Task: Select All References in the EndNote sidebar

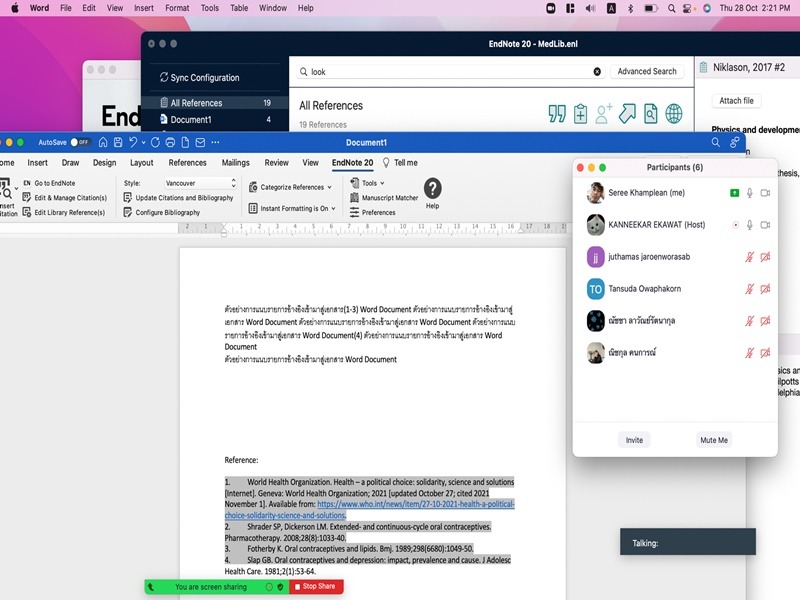Action: [x=196, y=103]
